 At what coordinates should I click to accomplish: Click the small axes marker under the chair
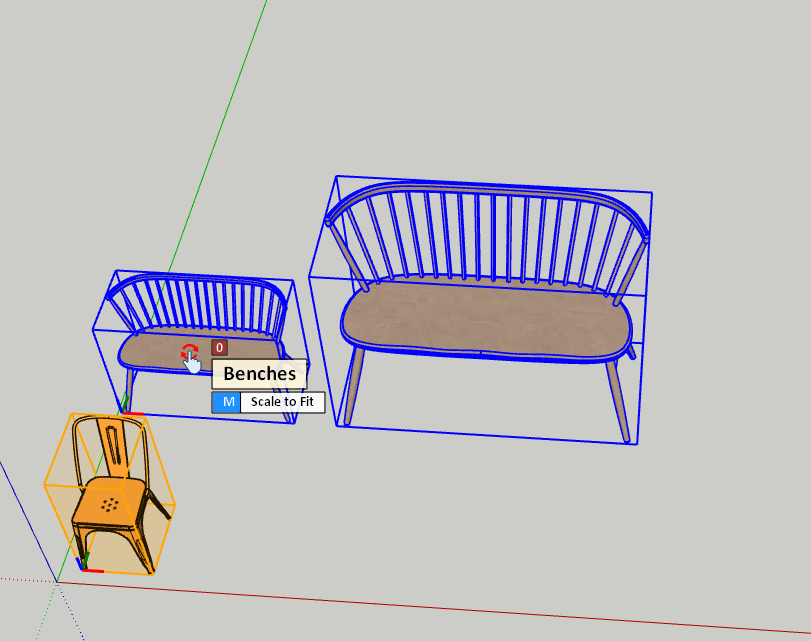pyautogui.click(x=88, y=564)
